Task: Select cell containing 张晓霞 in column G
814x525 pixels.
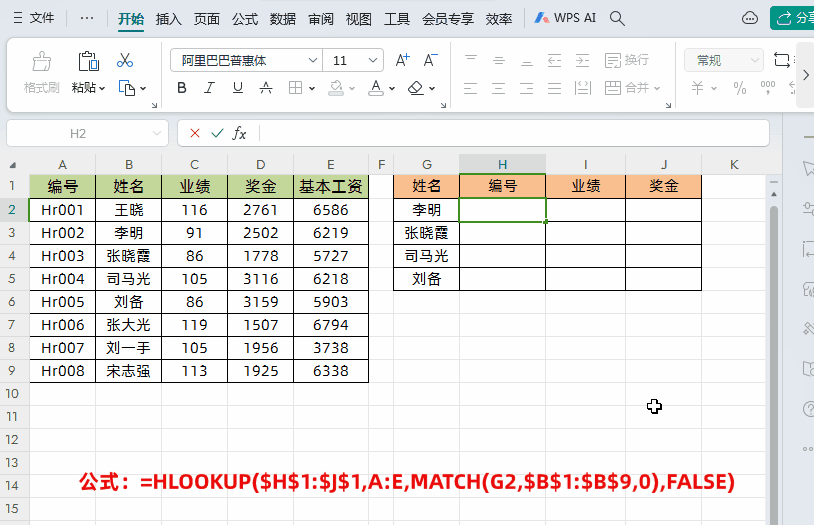Action: [x=427, y=233]
